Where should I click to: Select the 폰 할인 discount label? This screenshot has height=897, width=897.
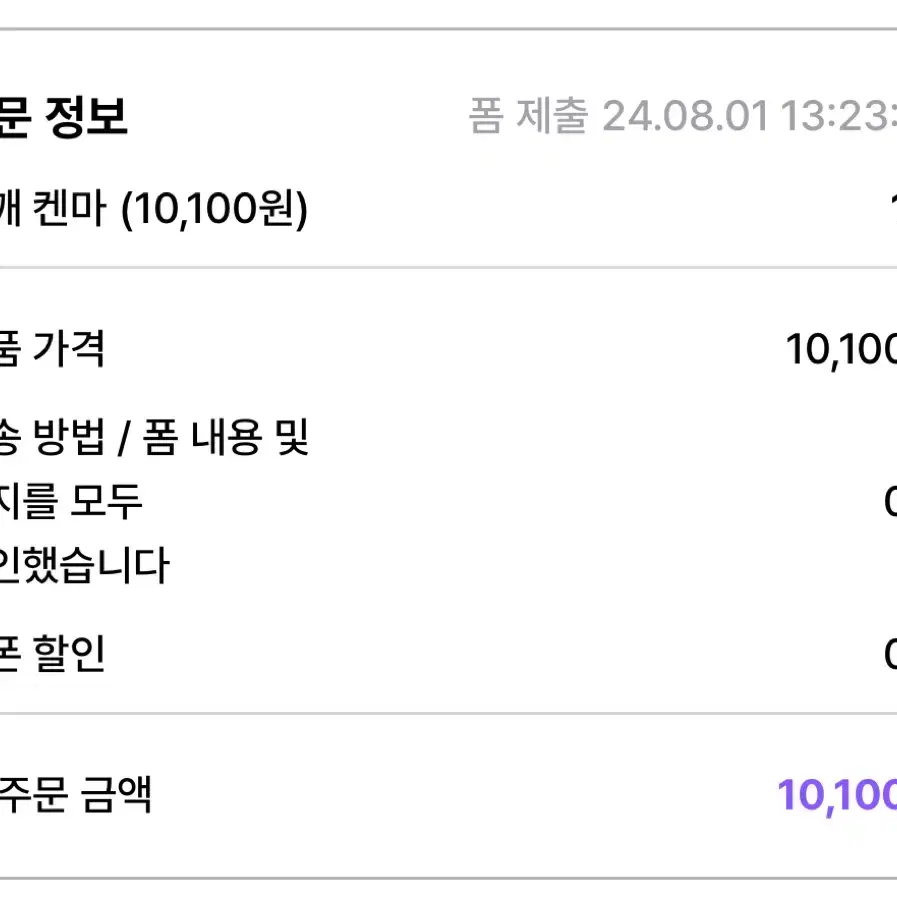(52, 653)
